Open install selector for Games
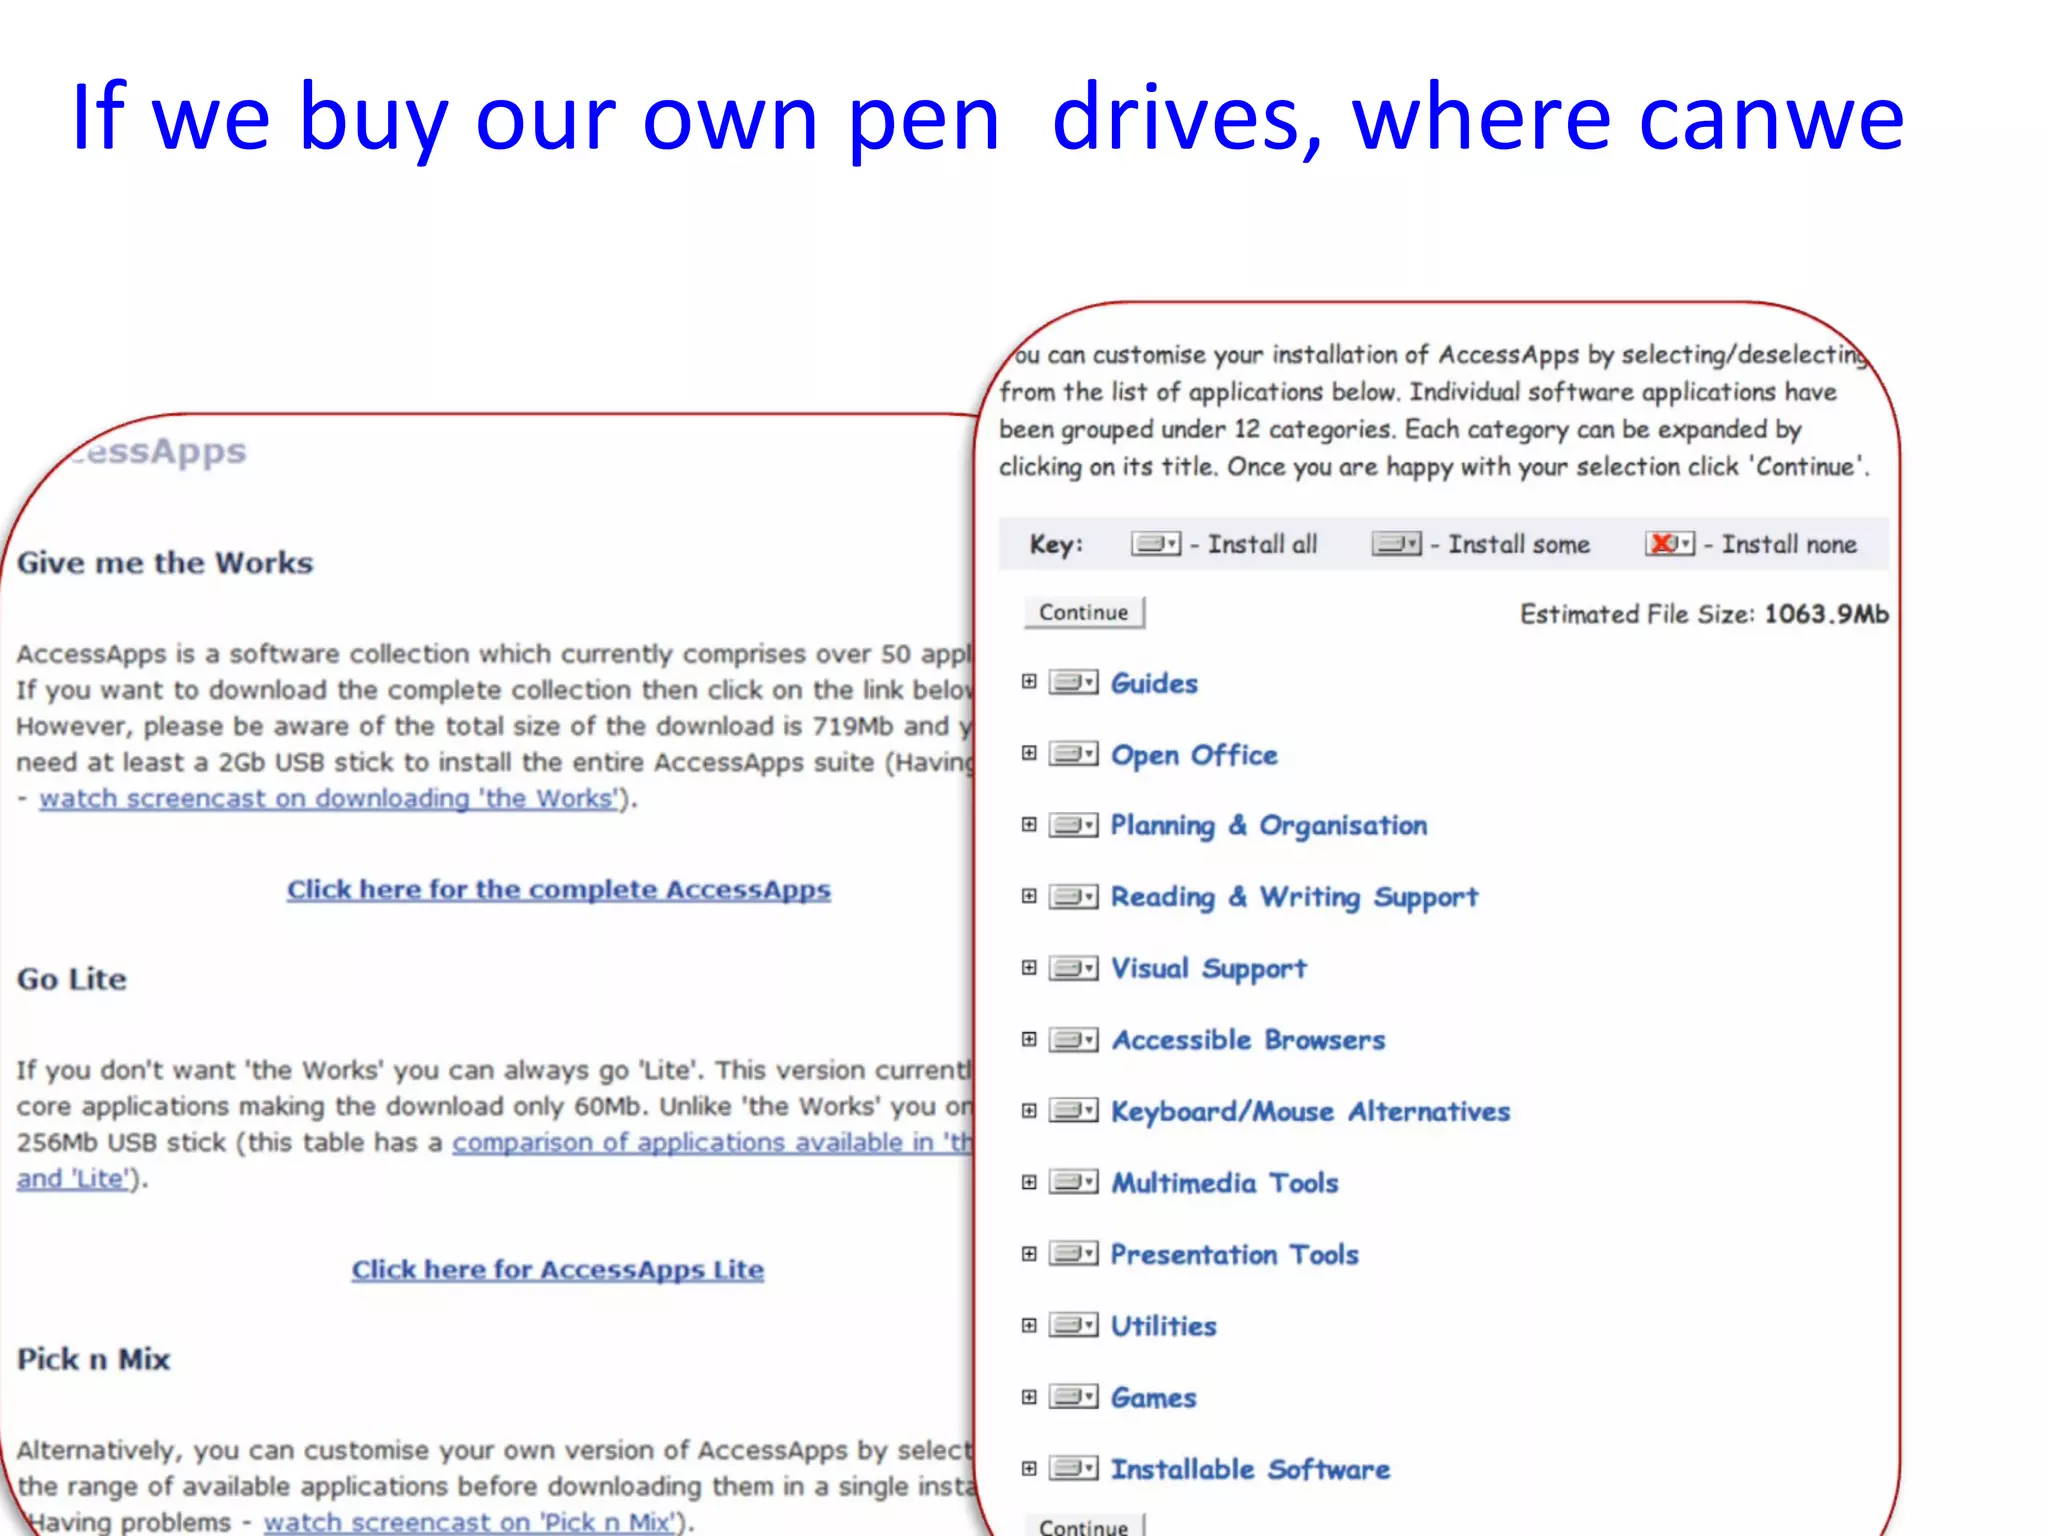Screen dimensions: 2048x1536 1074,1397
